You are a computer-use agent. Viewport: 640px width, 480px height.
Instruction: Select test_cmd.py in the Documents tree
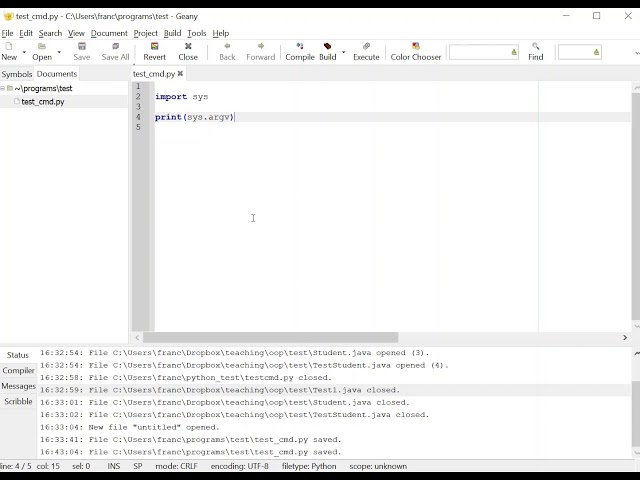click(x=43, y=102)
